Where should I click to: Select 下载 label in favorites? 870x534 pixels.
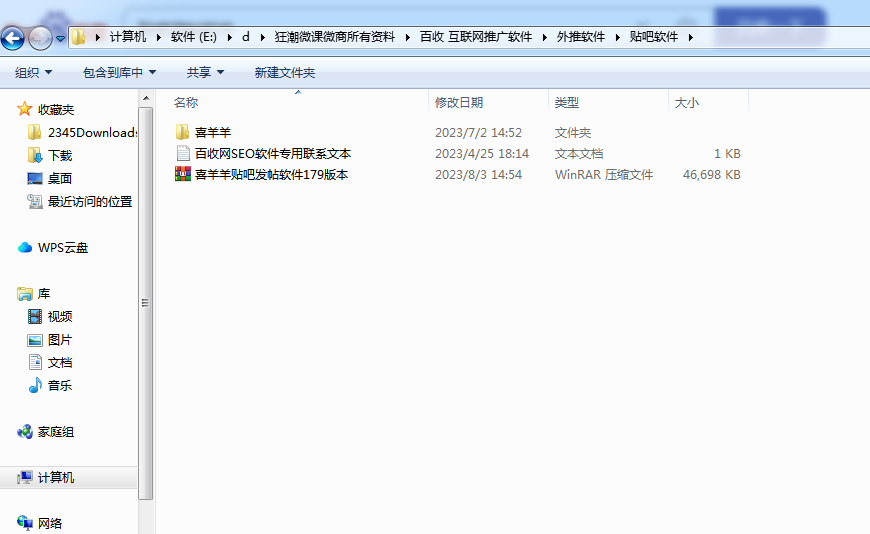(60, 155)
